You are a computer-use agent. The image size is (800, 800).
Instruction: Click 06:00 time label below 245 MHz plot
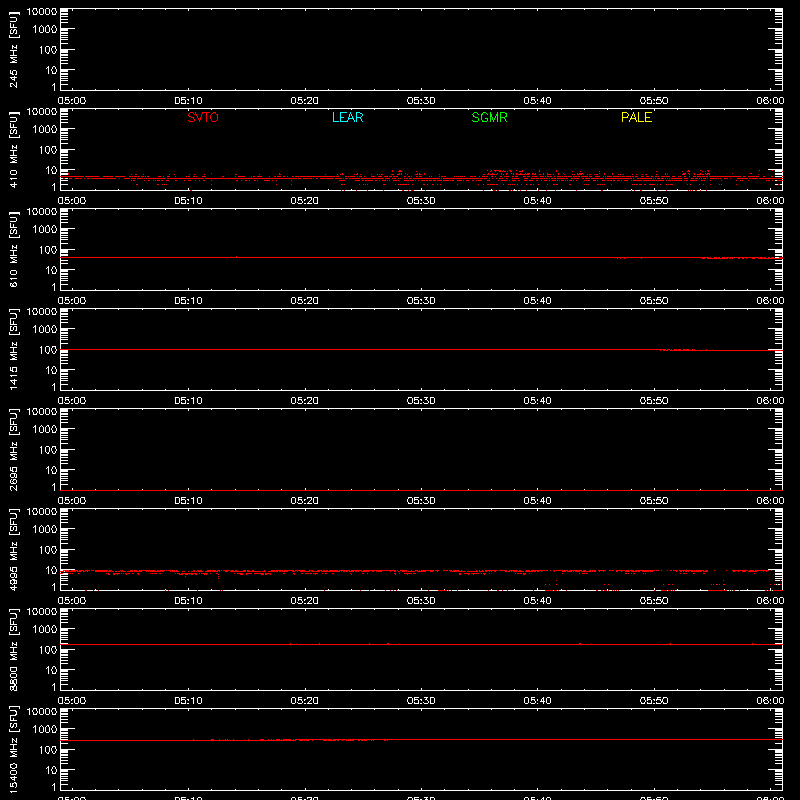770,101
